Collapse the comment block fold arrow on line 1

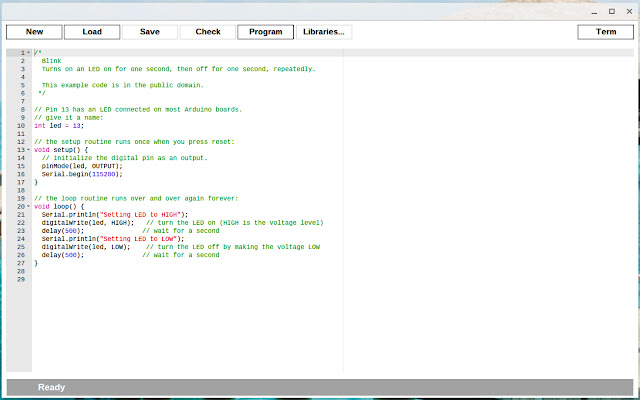click(x=28, y=52)
